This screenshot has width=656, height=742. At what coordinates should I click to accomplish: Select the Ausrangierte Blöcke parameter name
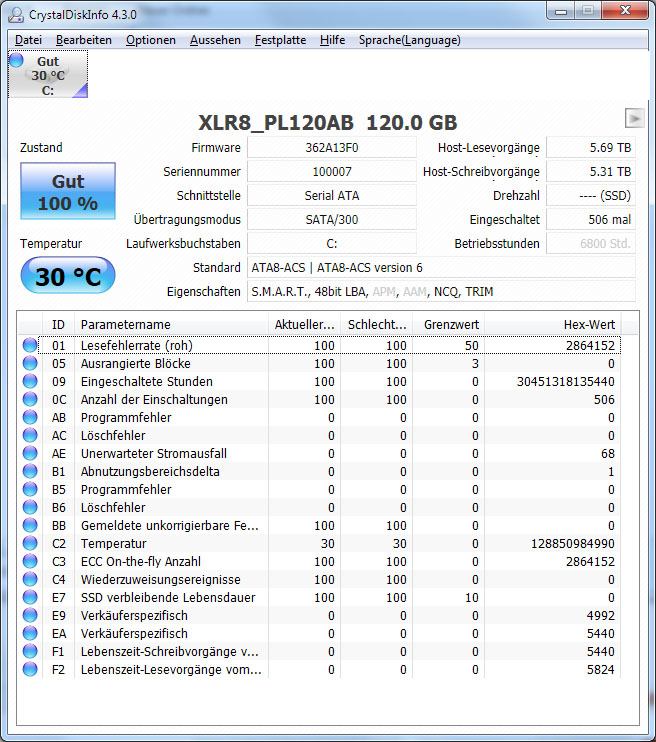click(x=135, y=363)
